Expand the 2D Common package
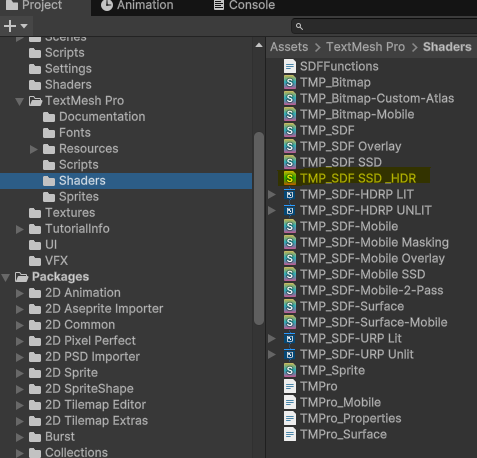The image size is (477, 458). (x=20, y=325)
